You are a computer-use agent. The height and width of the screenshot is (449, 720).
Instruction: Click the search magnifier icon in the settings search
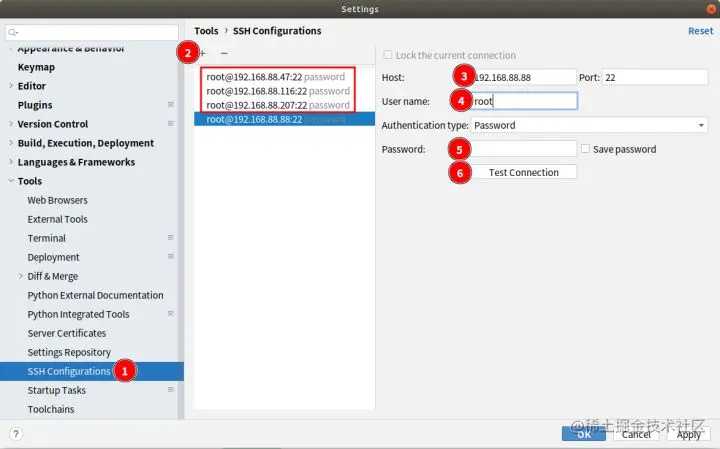[x=13, y=32]
